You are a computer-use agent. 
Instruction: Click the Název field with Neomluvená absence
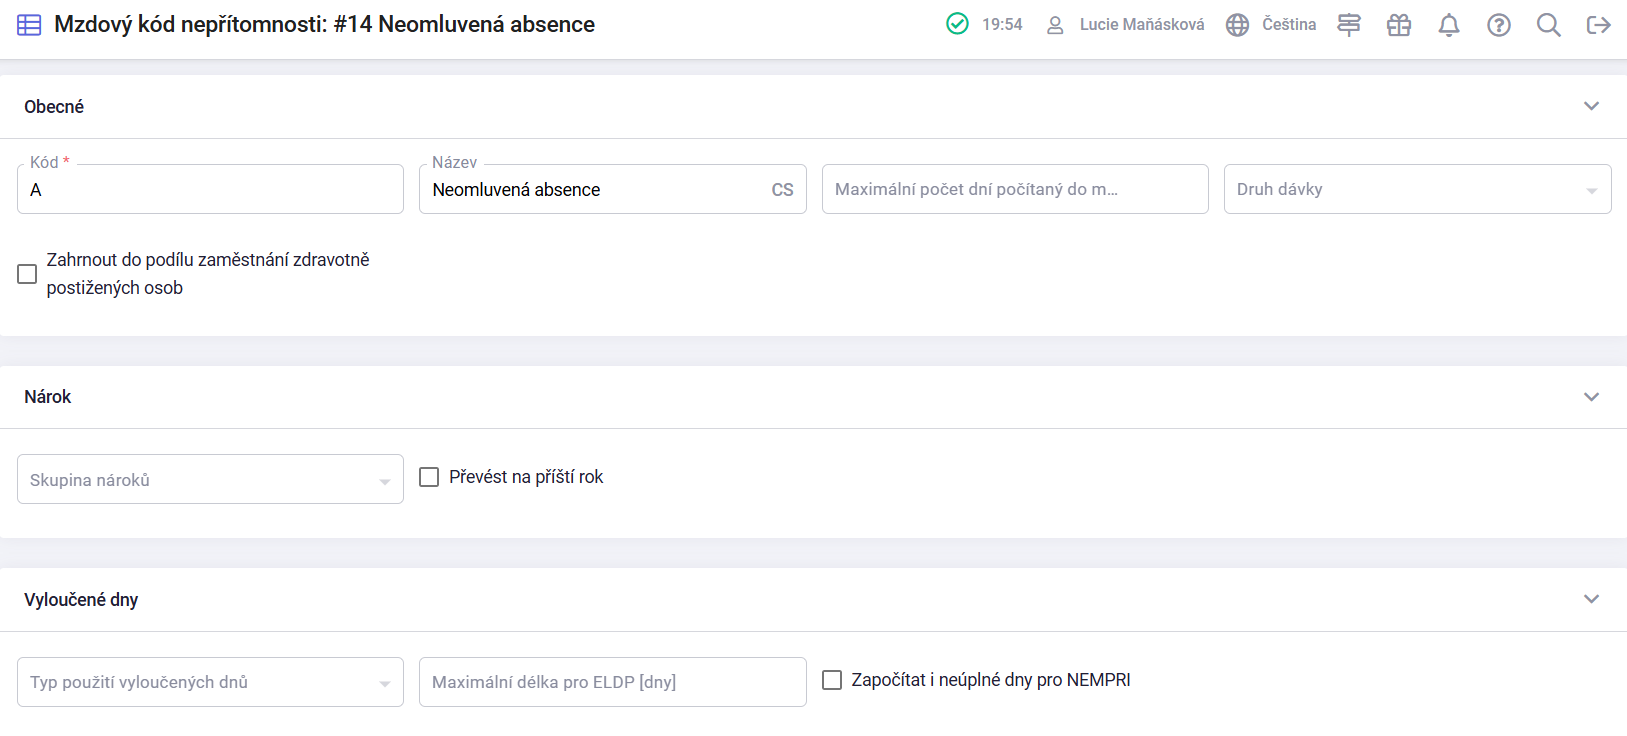[x=612, y=189]
